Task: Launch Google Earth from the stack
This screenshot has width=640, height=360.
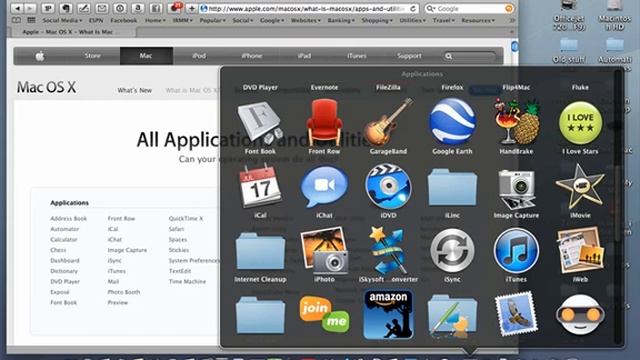Action: click(452, 122)
